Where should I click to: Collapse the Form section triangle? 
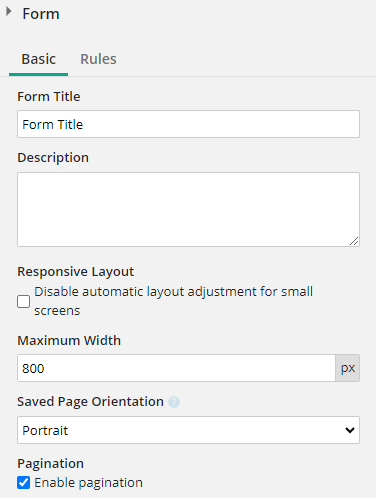point(9,12)
